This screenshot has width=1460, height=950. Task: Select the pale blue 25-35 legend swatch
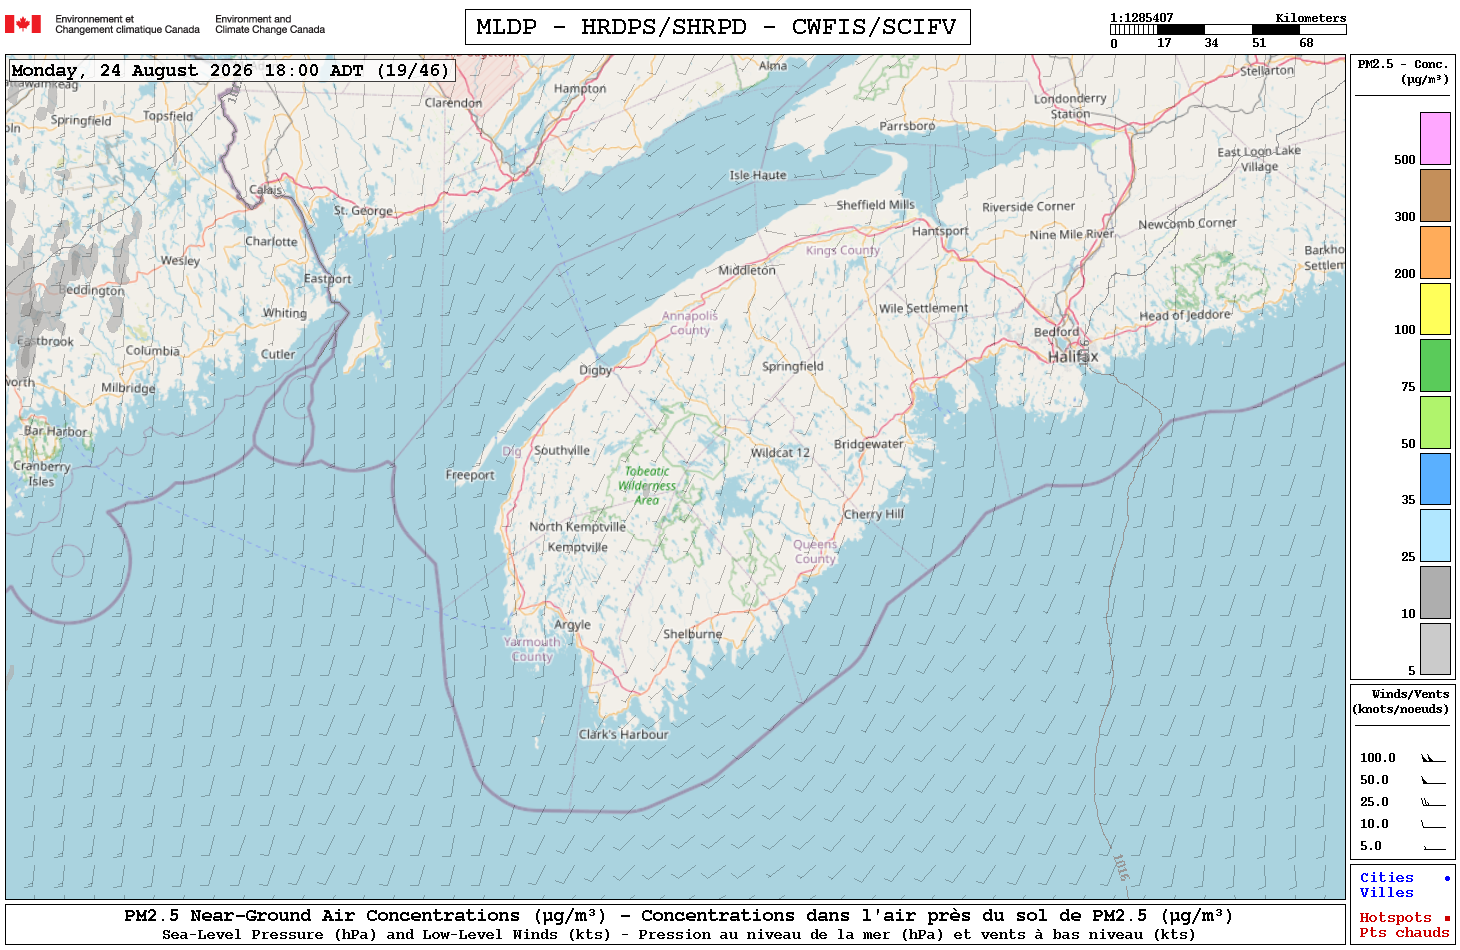(1435, 536)
